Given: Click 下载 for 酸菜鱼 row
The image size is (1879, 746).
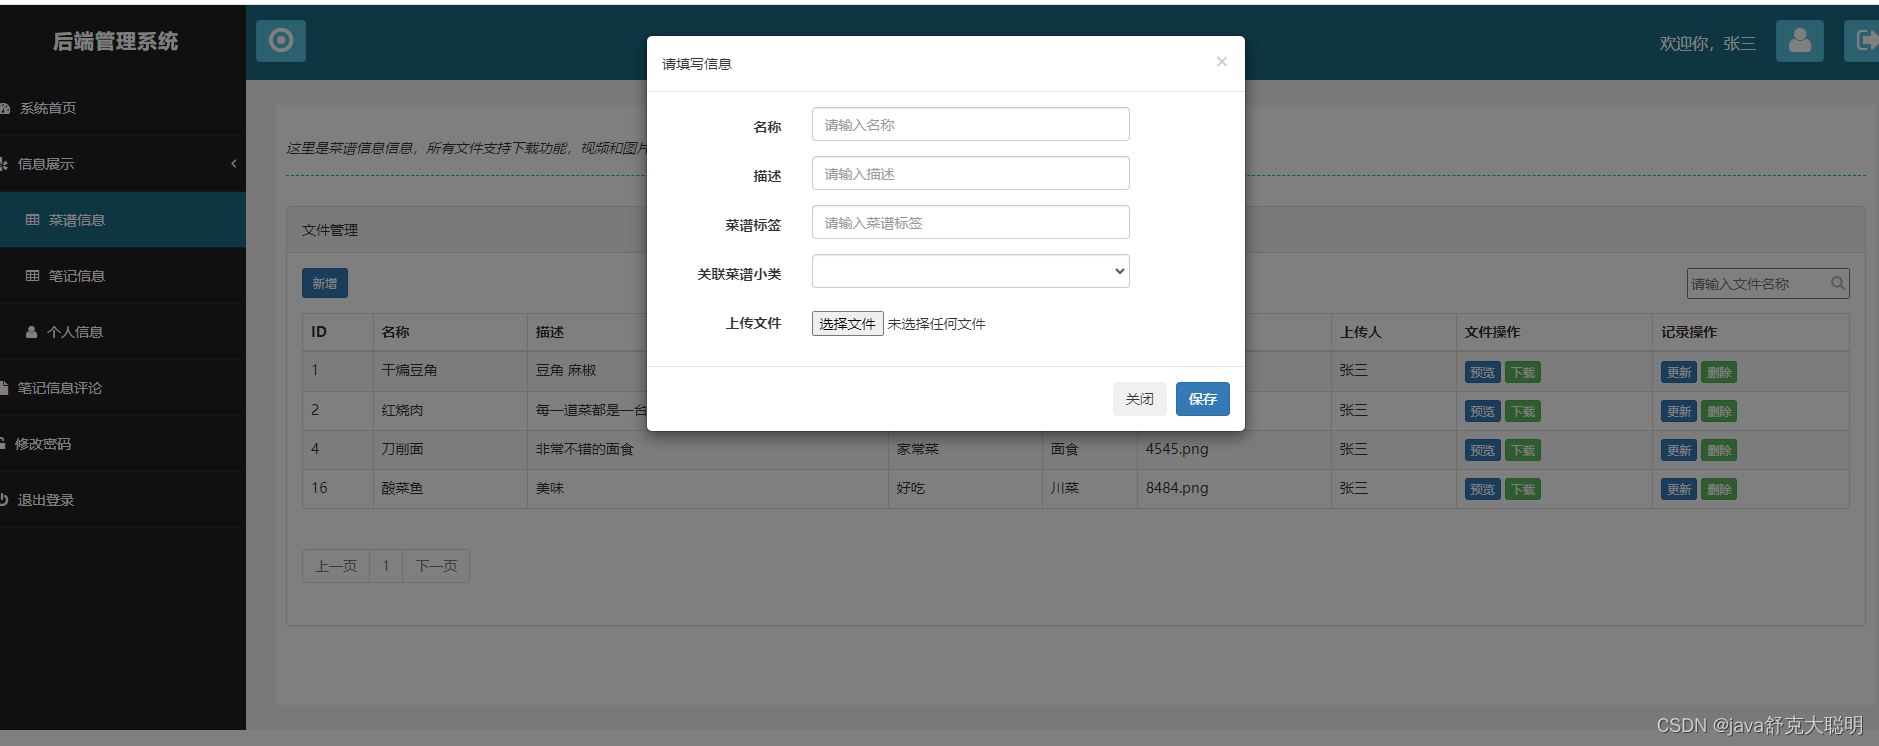Looking at the screenshot, I should click(x=1523, y=489).
